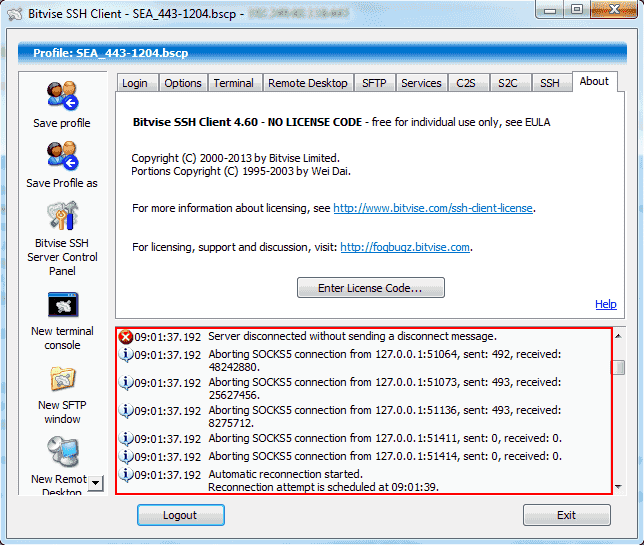Screen dimensions: 644x545
Task: Open New Remote Desktop icon
Action: pyautogui.click(x=62, y=452)
